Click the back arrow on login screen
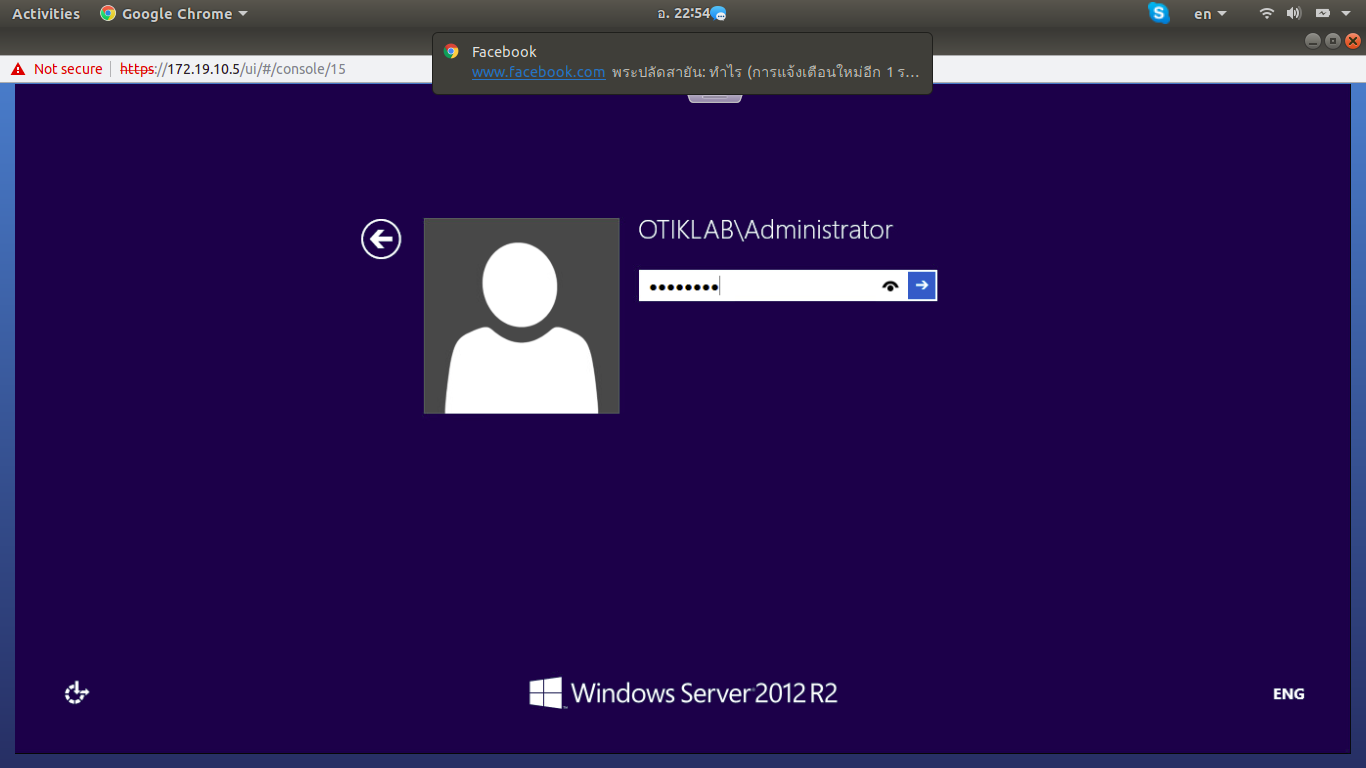The image size is (1366, 768). point(381,239)
